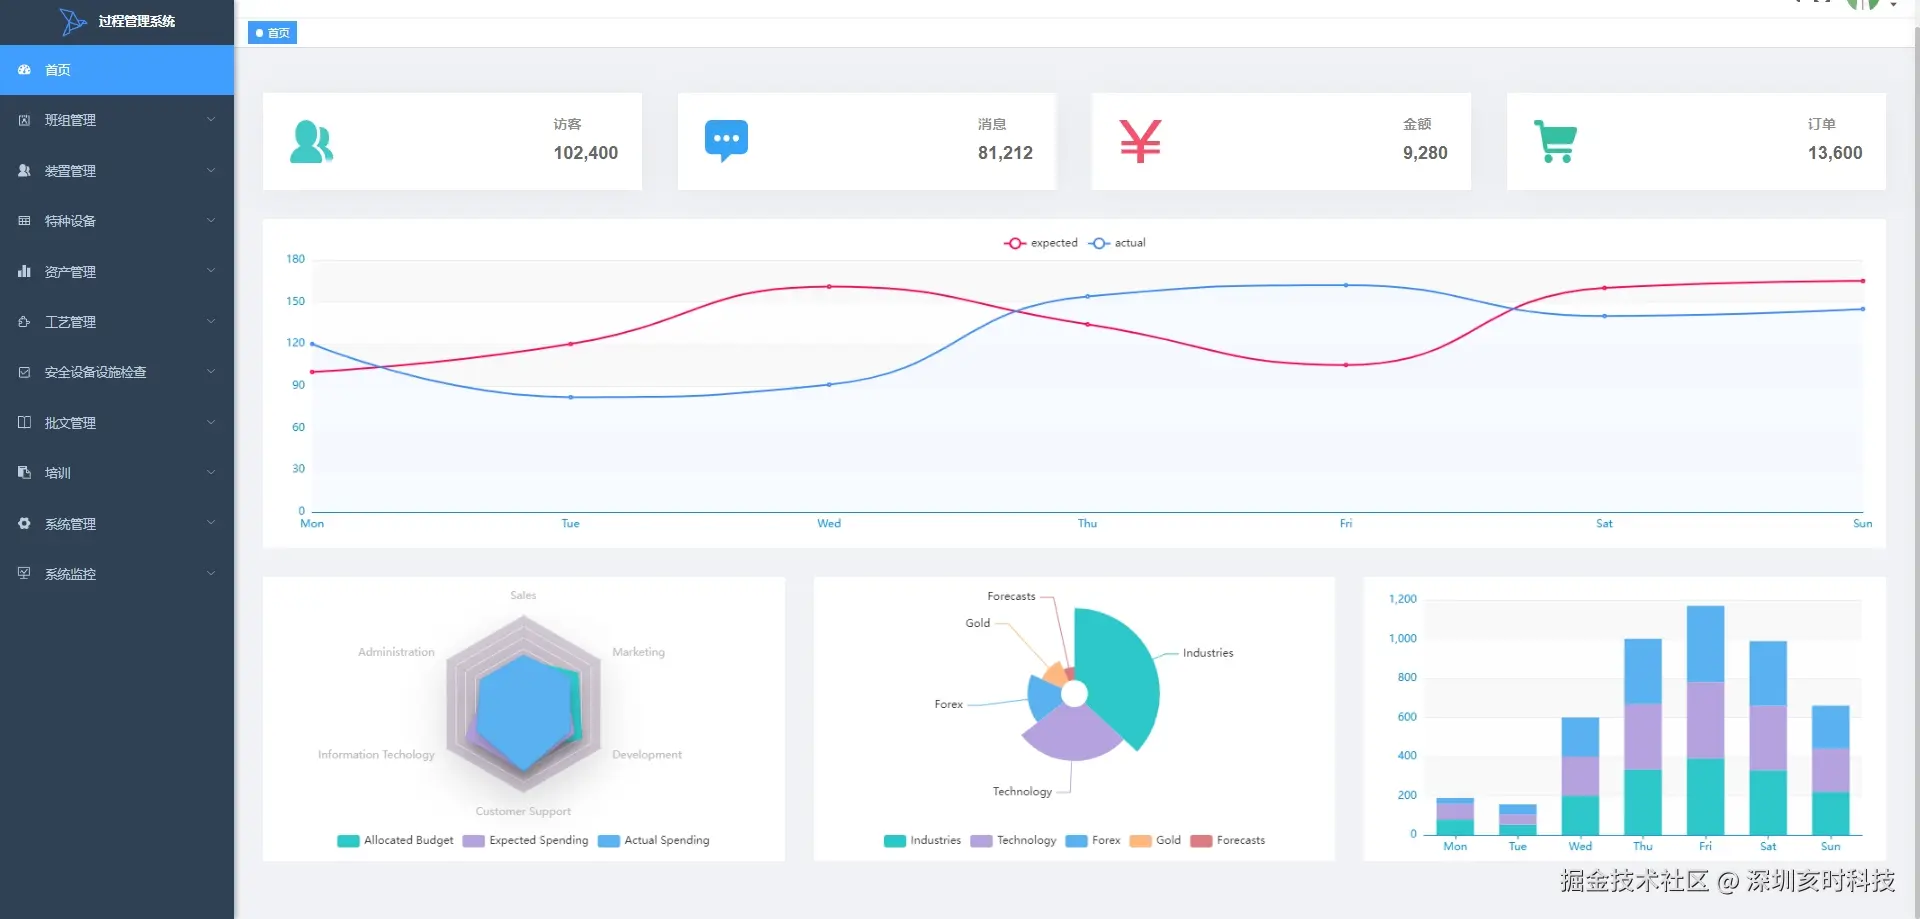The width and height of the screenshot is (1920, 919).
Task: Open the 系统管理 menu item
Action: coord(117,523)
